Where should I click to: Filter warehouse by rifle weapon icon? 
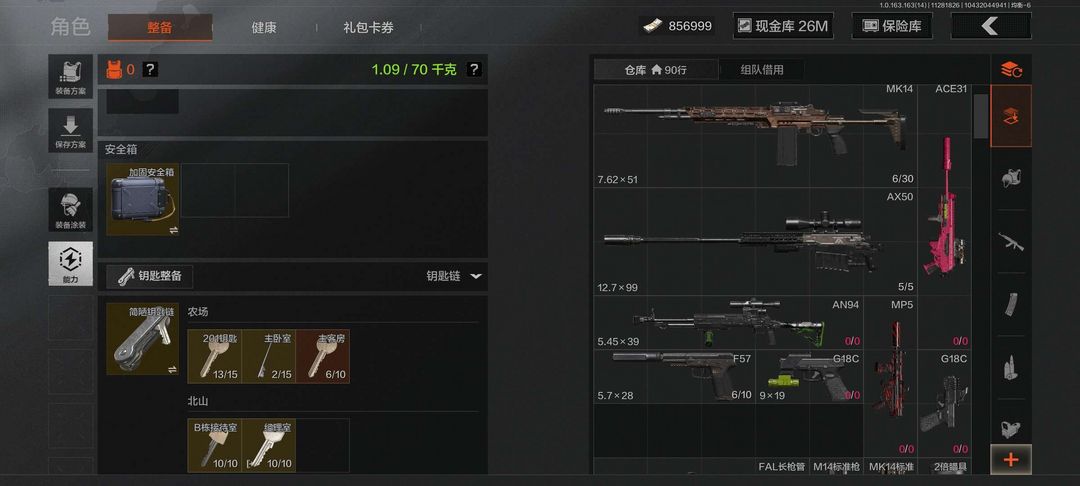(1010, 242)
